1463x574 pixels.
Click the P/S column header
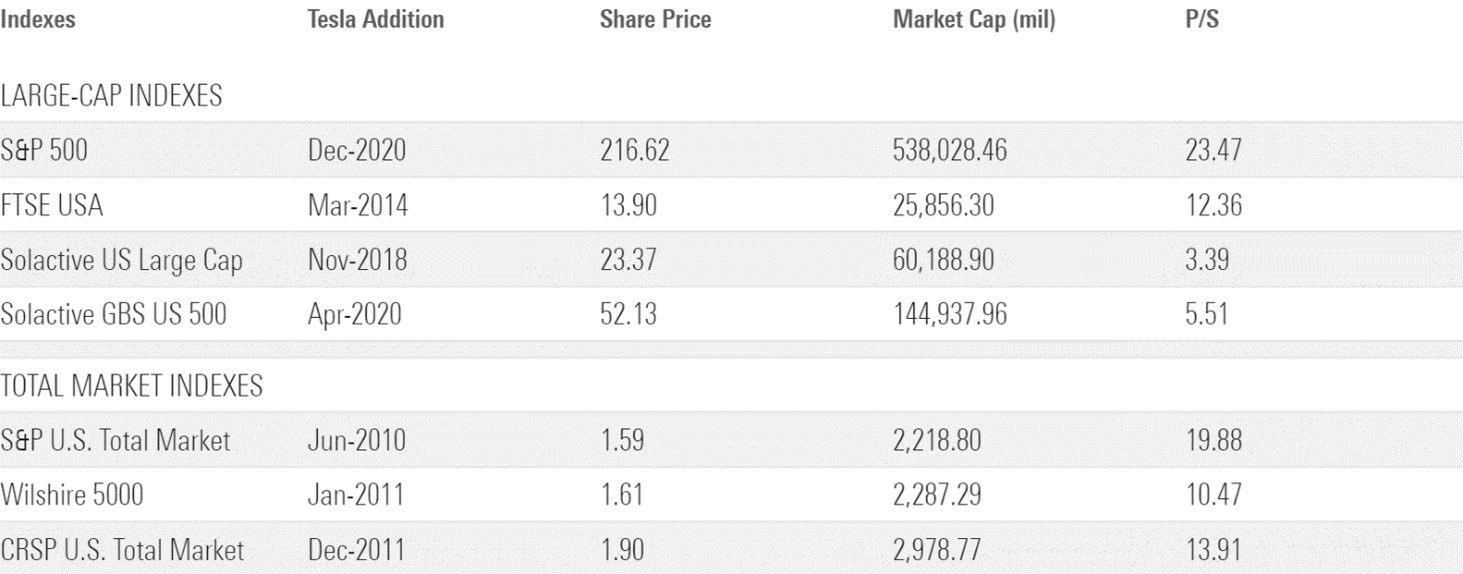(1201, 19)
